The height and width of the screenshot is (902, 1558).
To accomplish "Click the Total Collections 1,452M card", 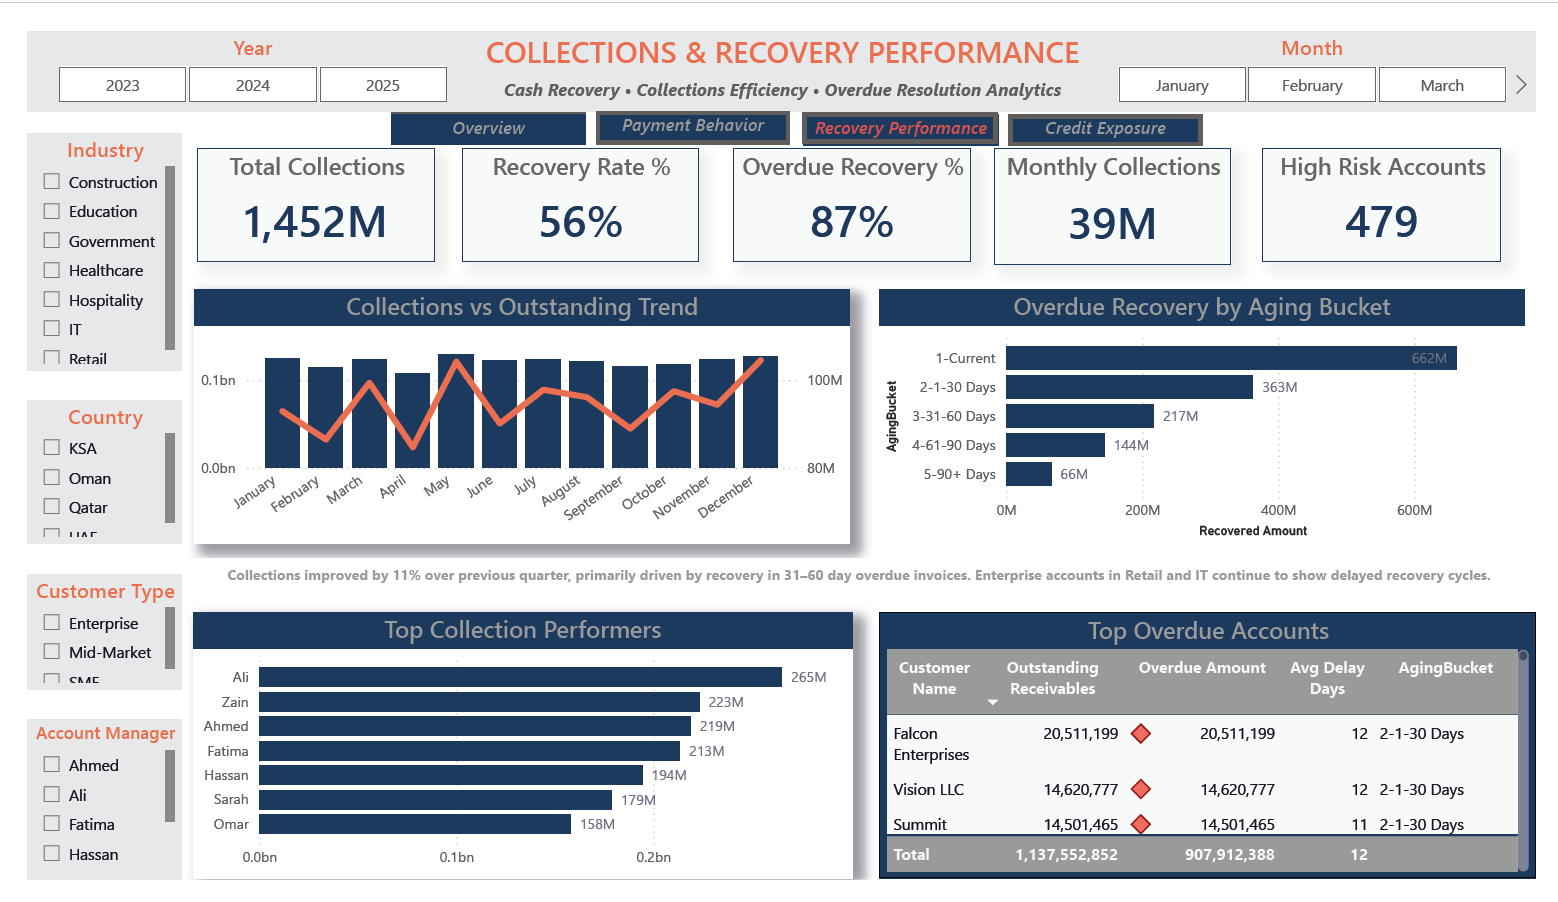I will [x=316, y=205].
